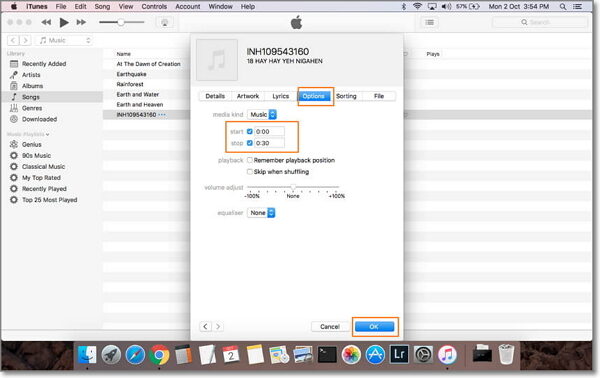
Task: Open Genius in the sidebar
Action: pos(31,144)
